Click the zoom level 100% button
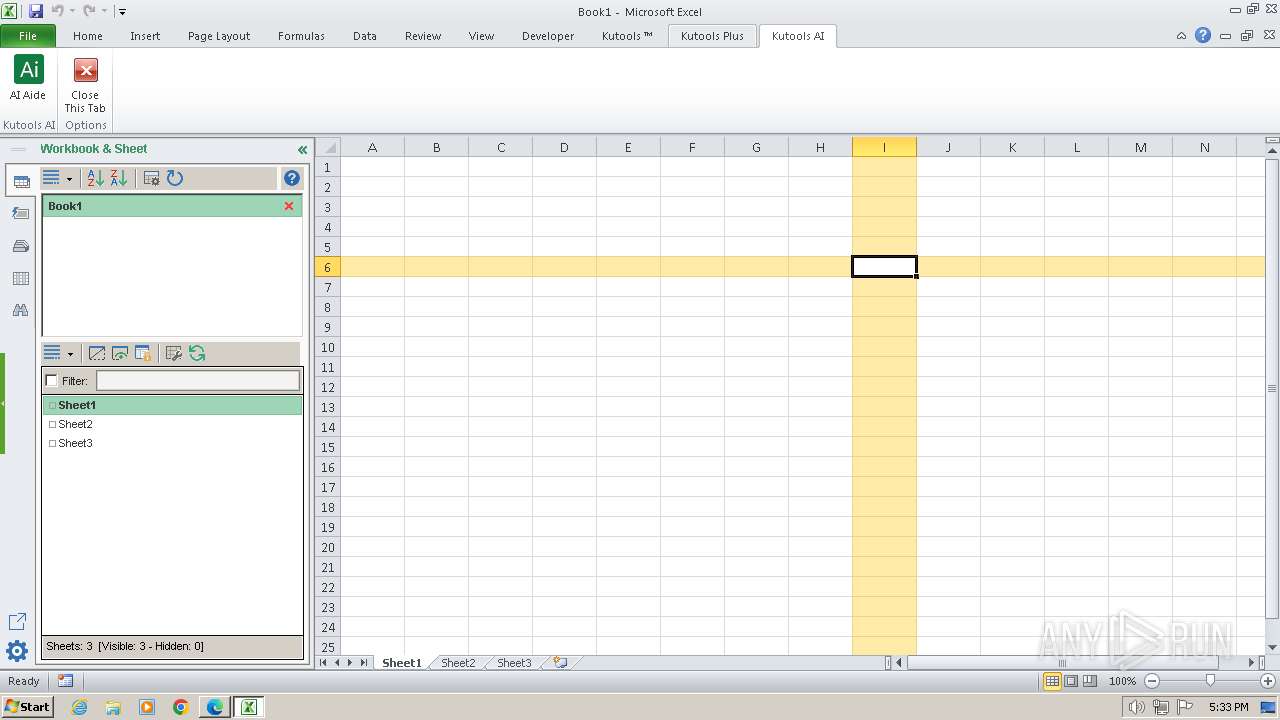The width and height of the screenshot is (1280, 720). (x=1122, y=681)
